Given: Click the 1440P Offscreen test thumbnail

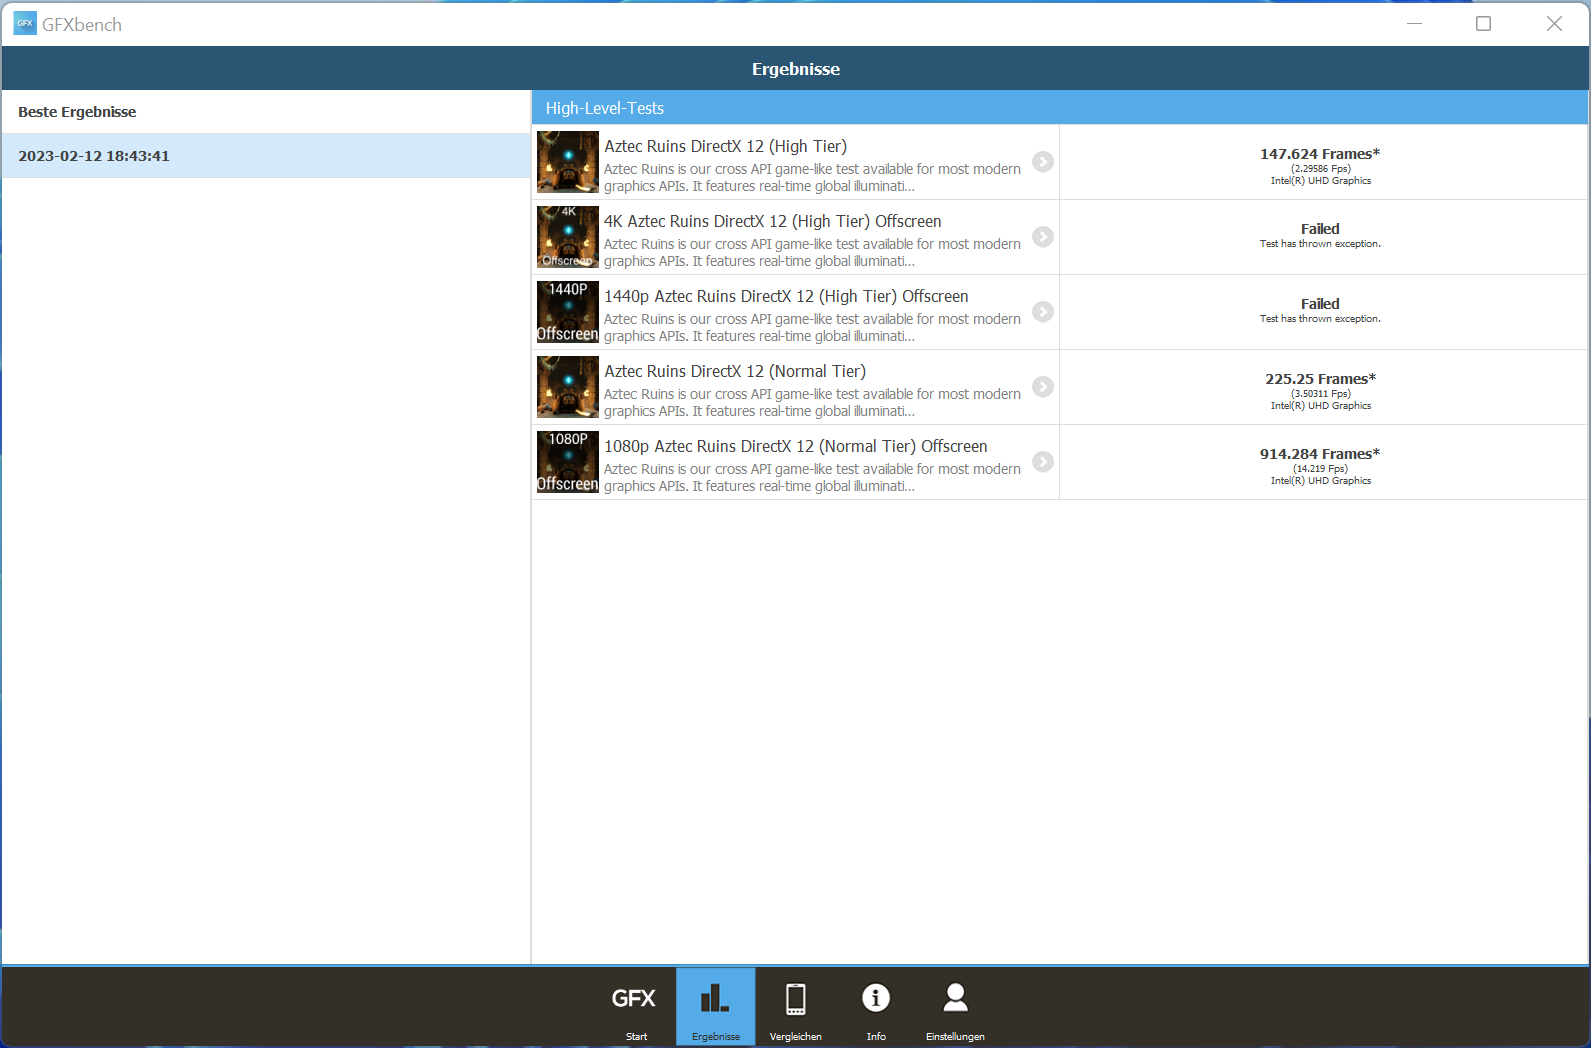Looking at the screenshot, I should (x=568, y=312).
